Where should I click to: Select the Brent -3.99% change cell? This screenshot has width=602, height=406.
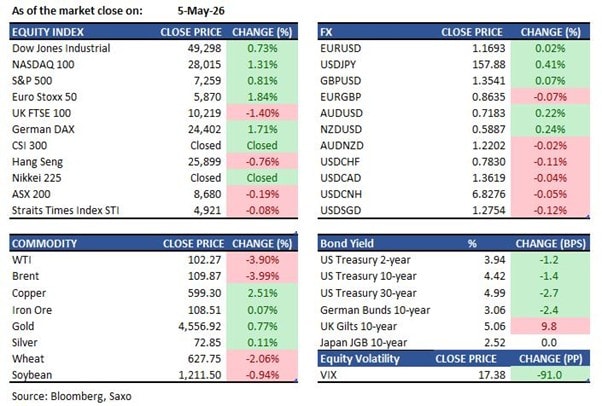[x=262, y=276]
